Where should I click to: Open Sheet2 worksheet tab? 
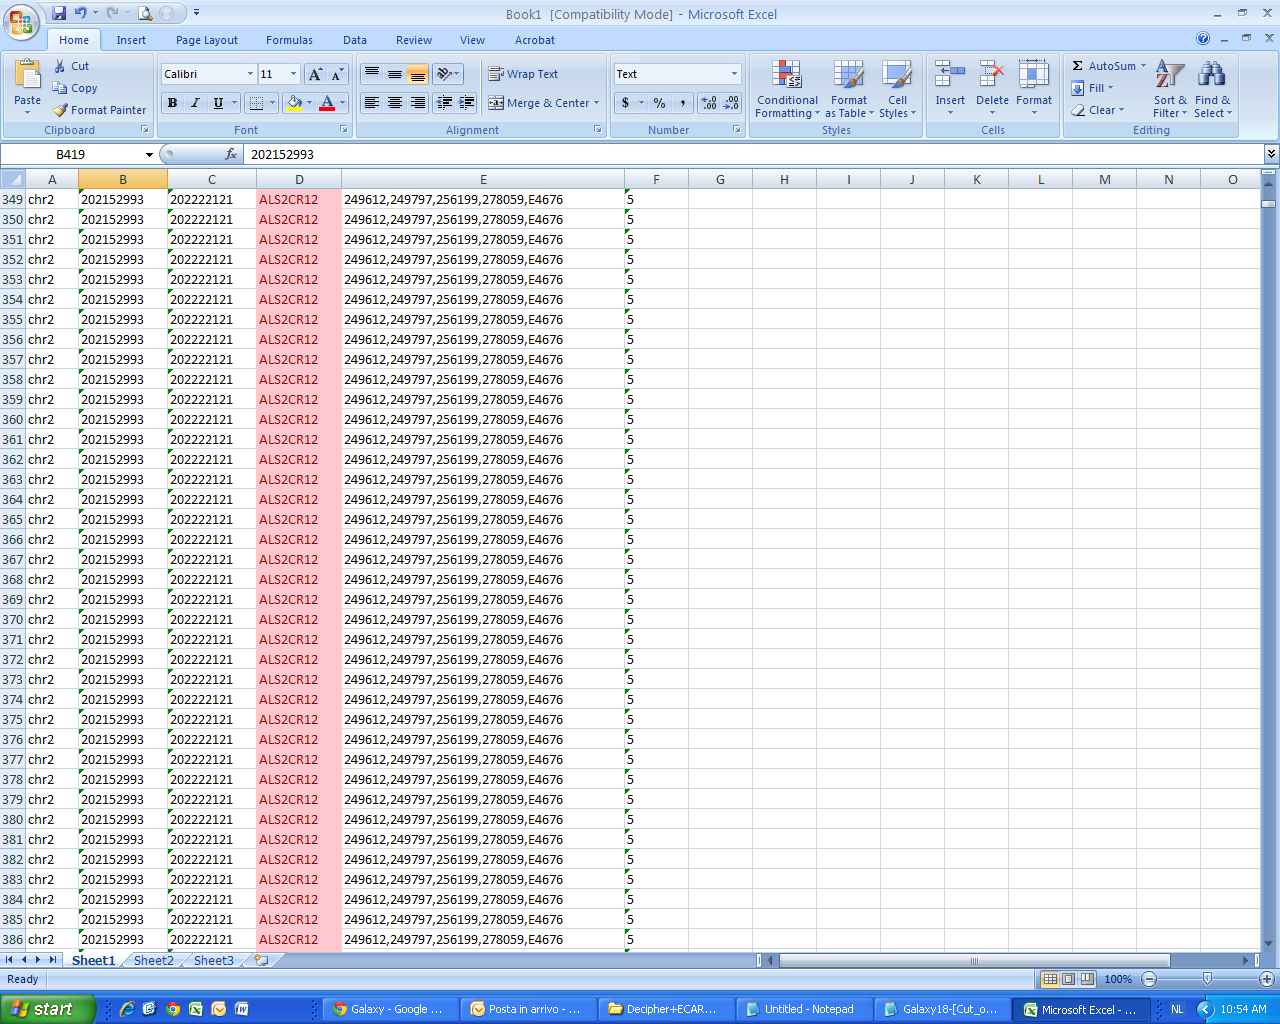(x=153, y=960)
